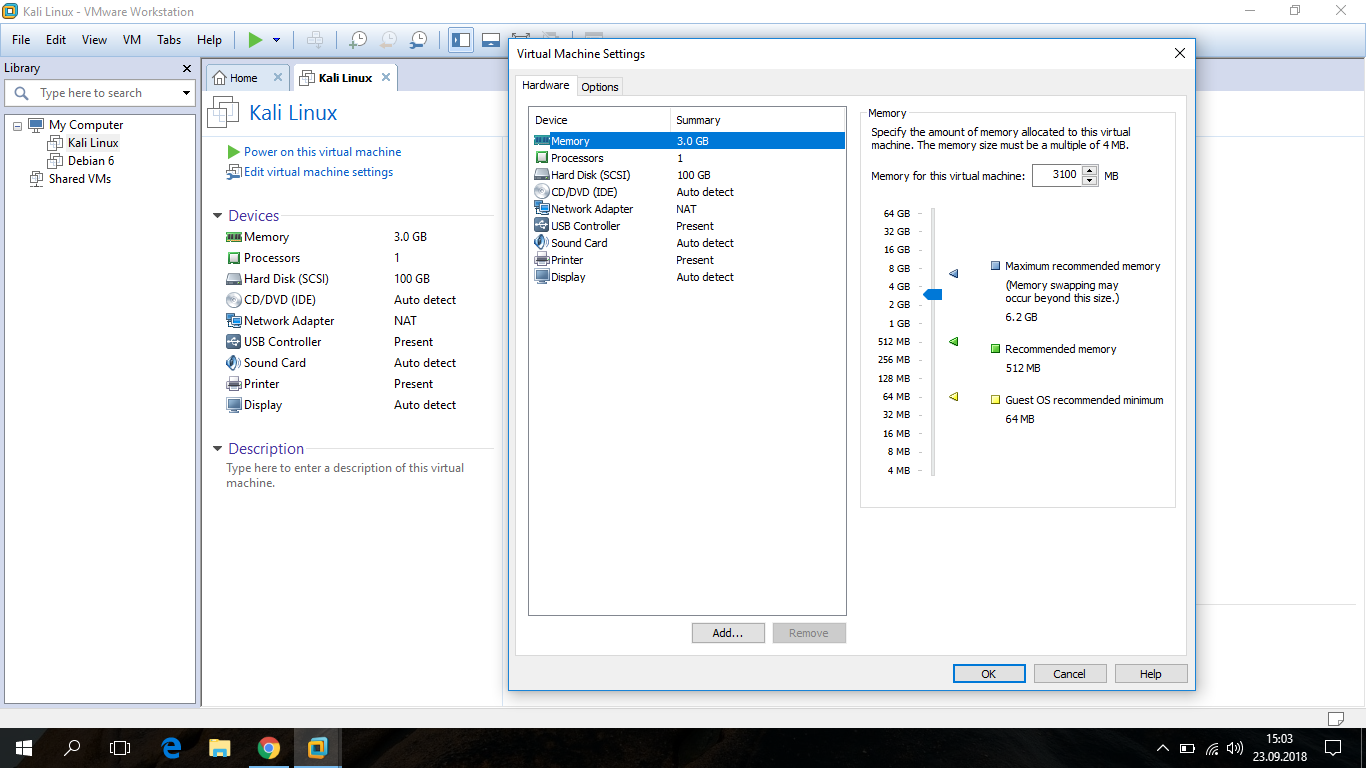
Task: Click OK in Virtual Machine Settings
Action: 989,674
